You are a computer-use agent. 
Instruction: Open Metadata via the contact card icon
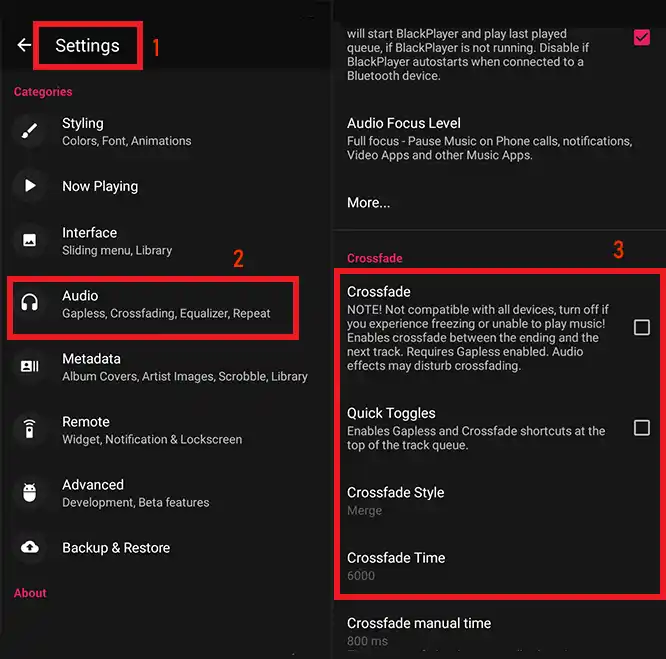click(x=29, y=366)
